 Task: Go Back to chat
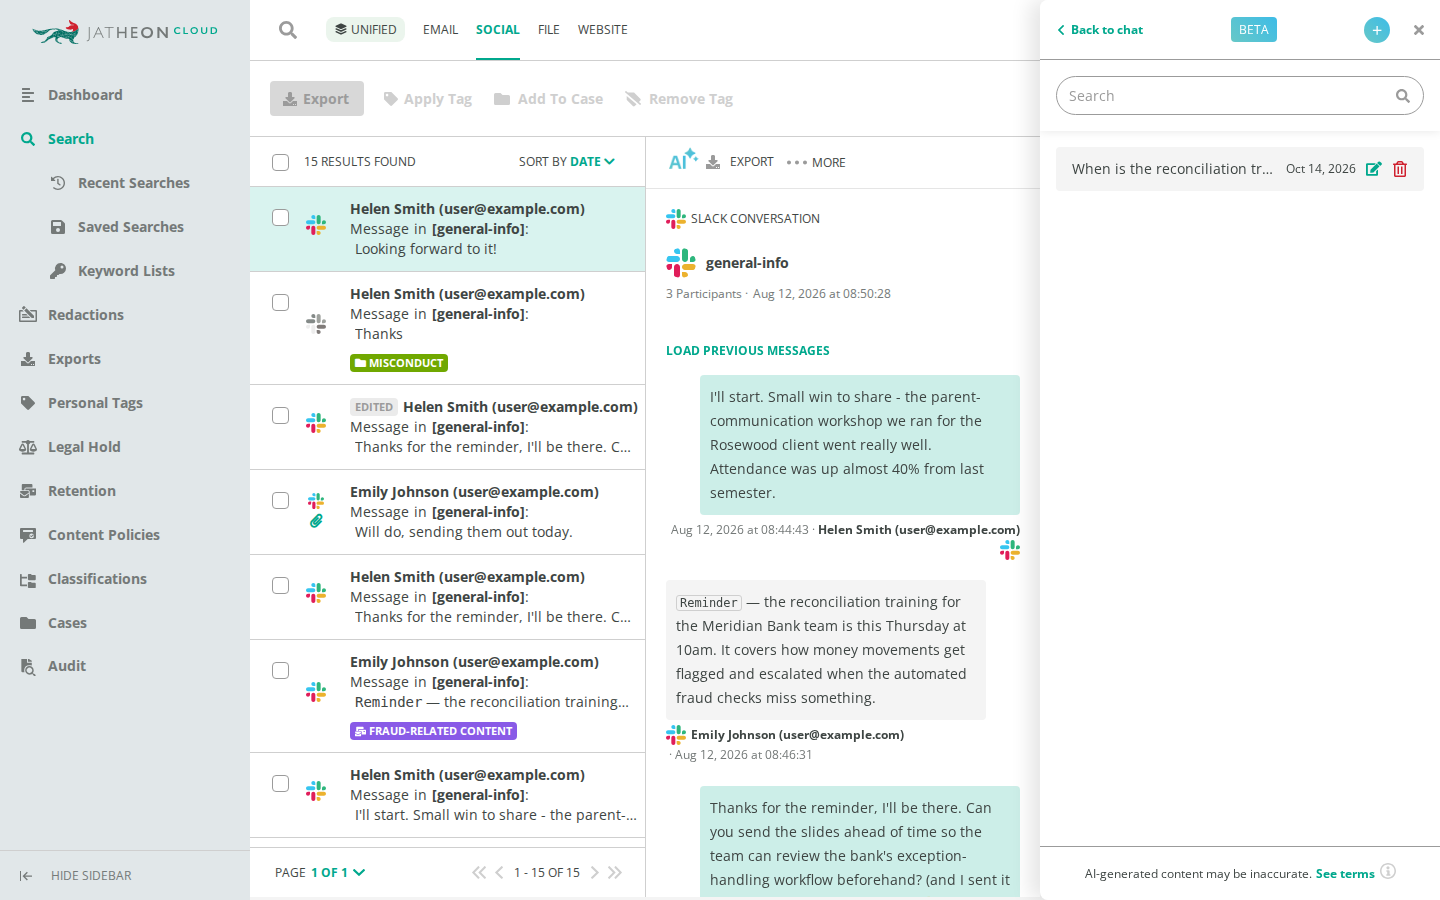[1100, 30]
